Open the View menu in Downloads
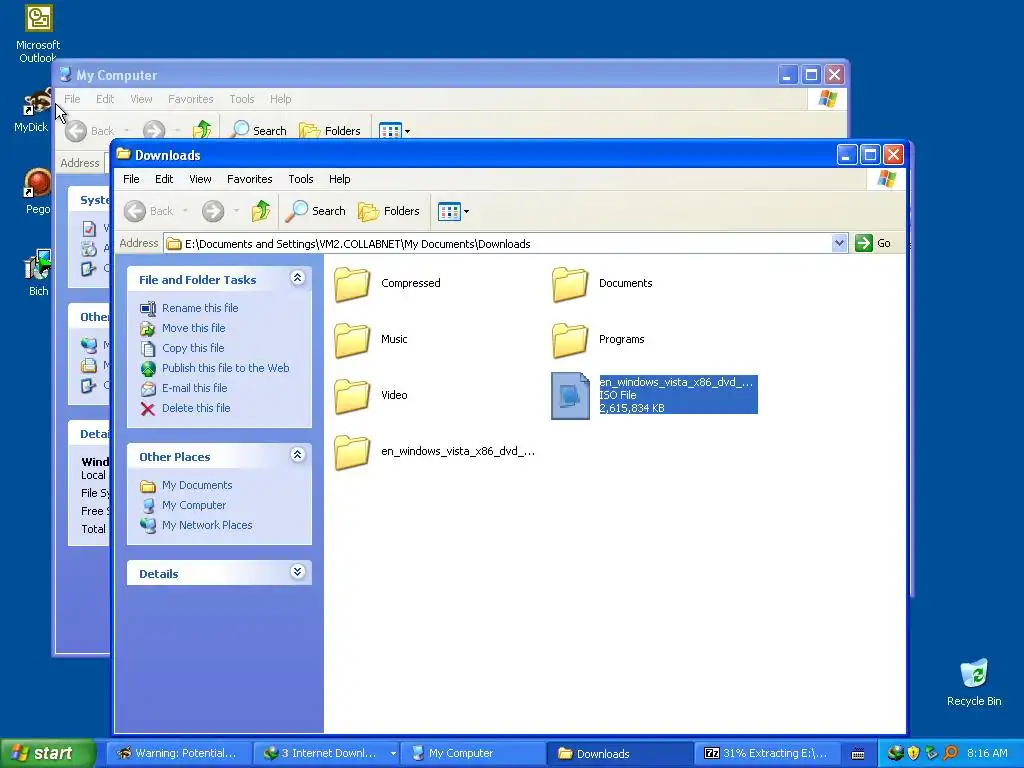Screen dimensions: 1024x768 (200, 179)
